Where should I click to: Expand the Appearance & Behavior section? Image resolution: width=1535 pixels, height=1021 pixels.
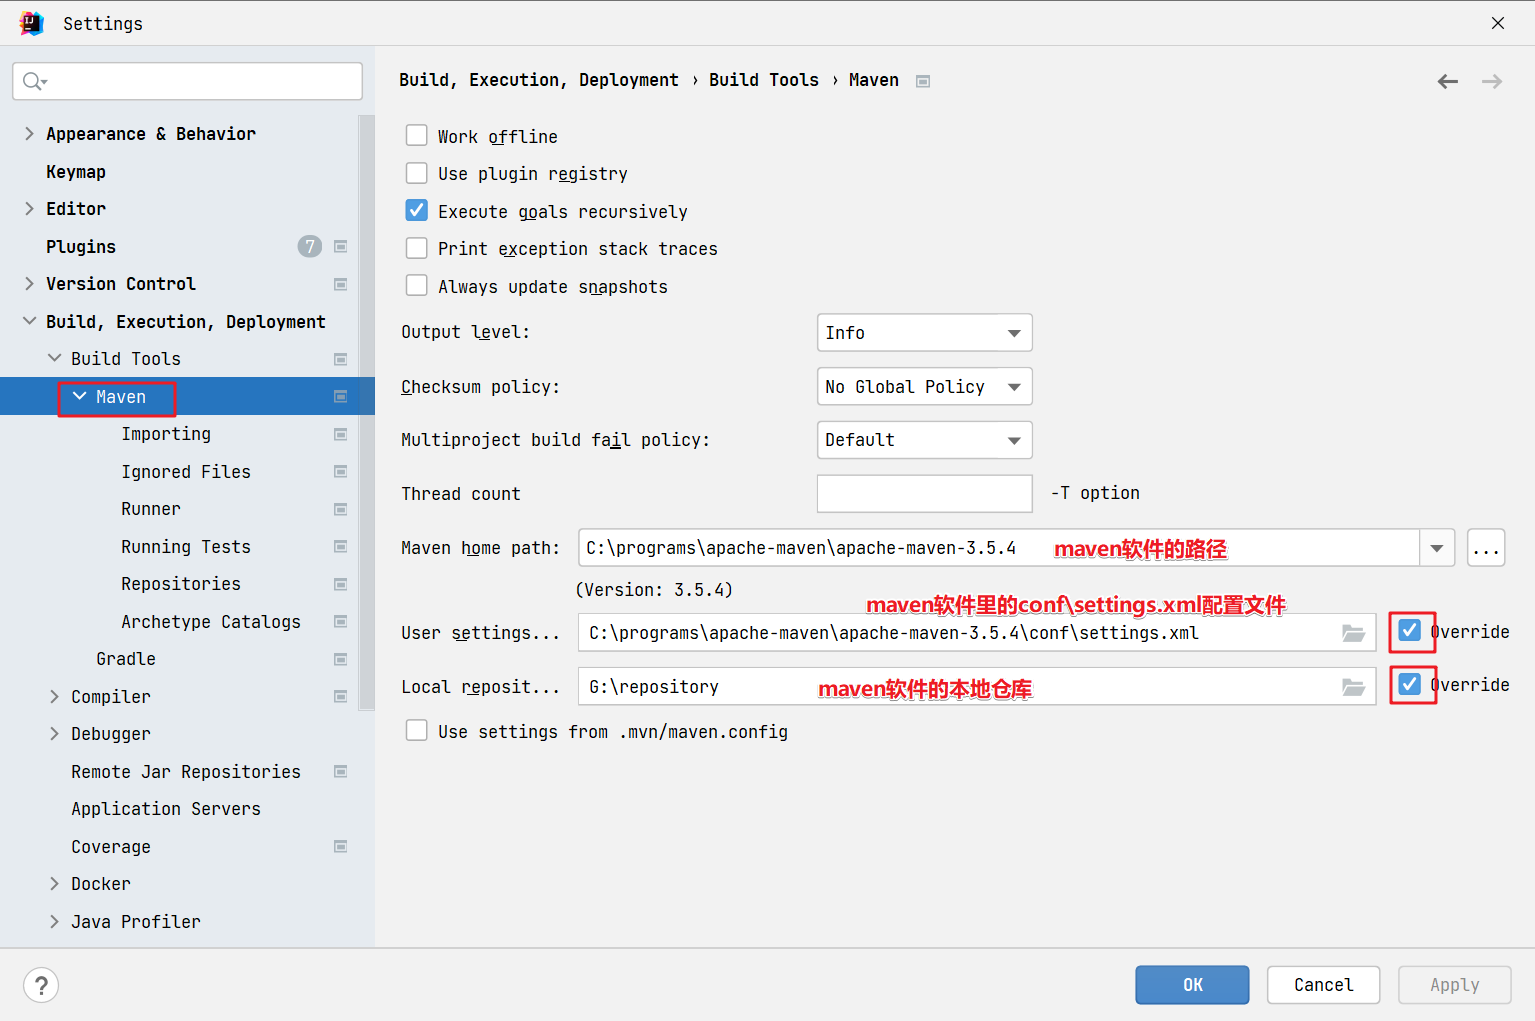[x=29, y=133]
